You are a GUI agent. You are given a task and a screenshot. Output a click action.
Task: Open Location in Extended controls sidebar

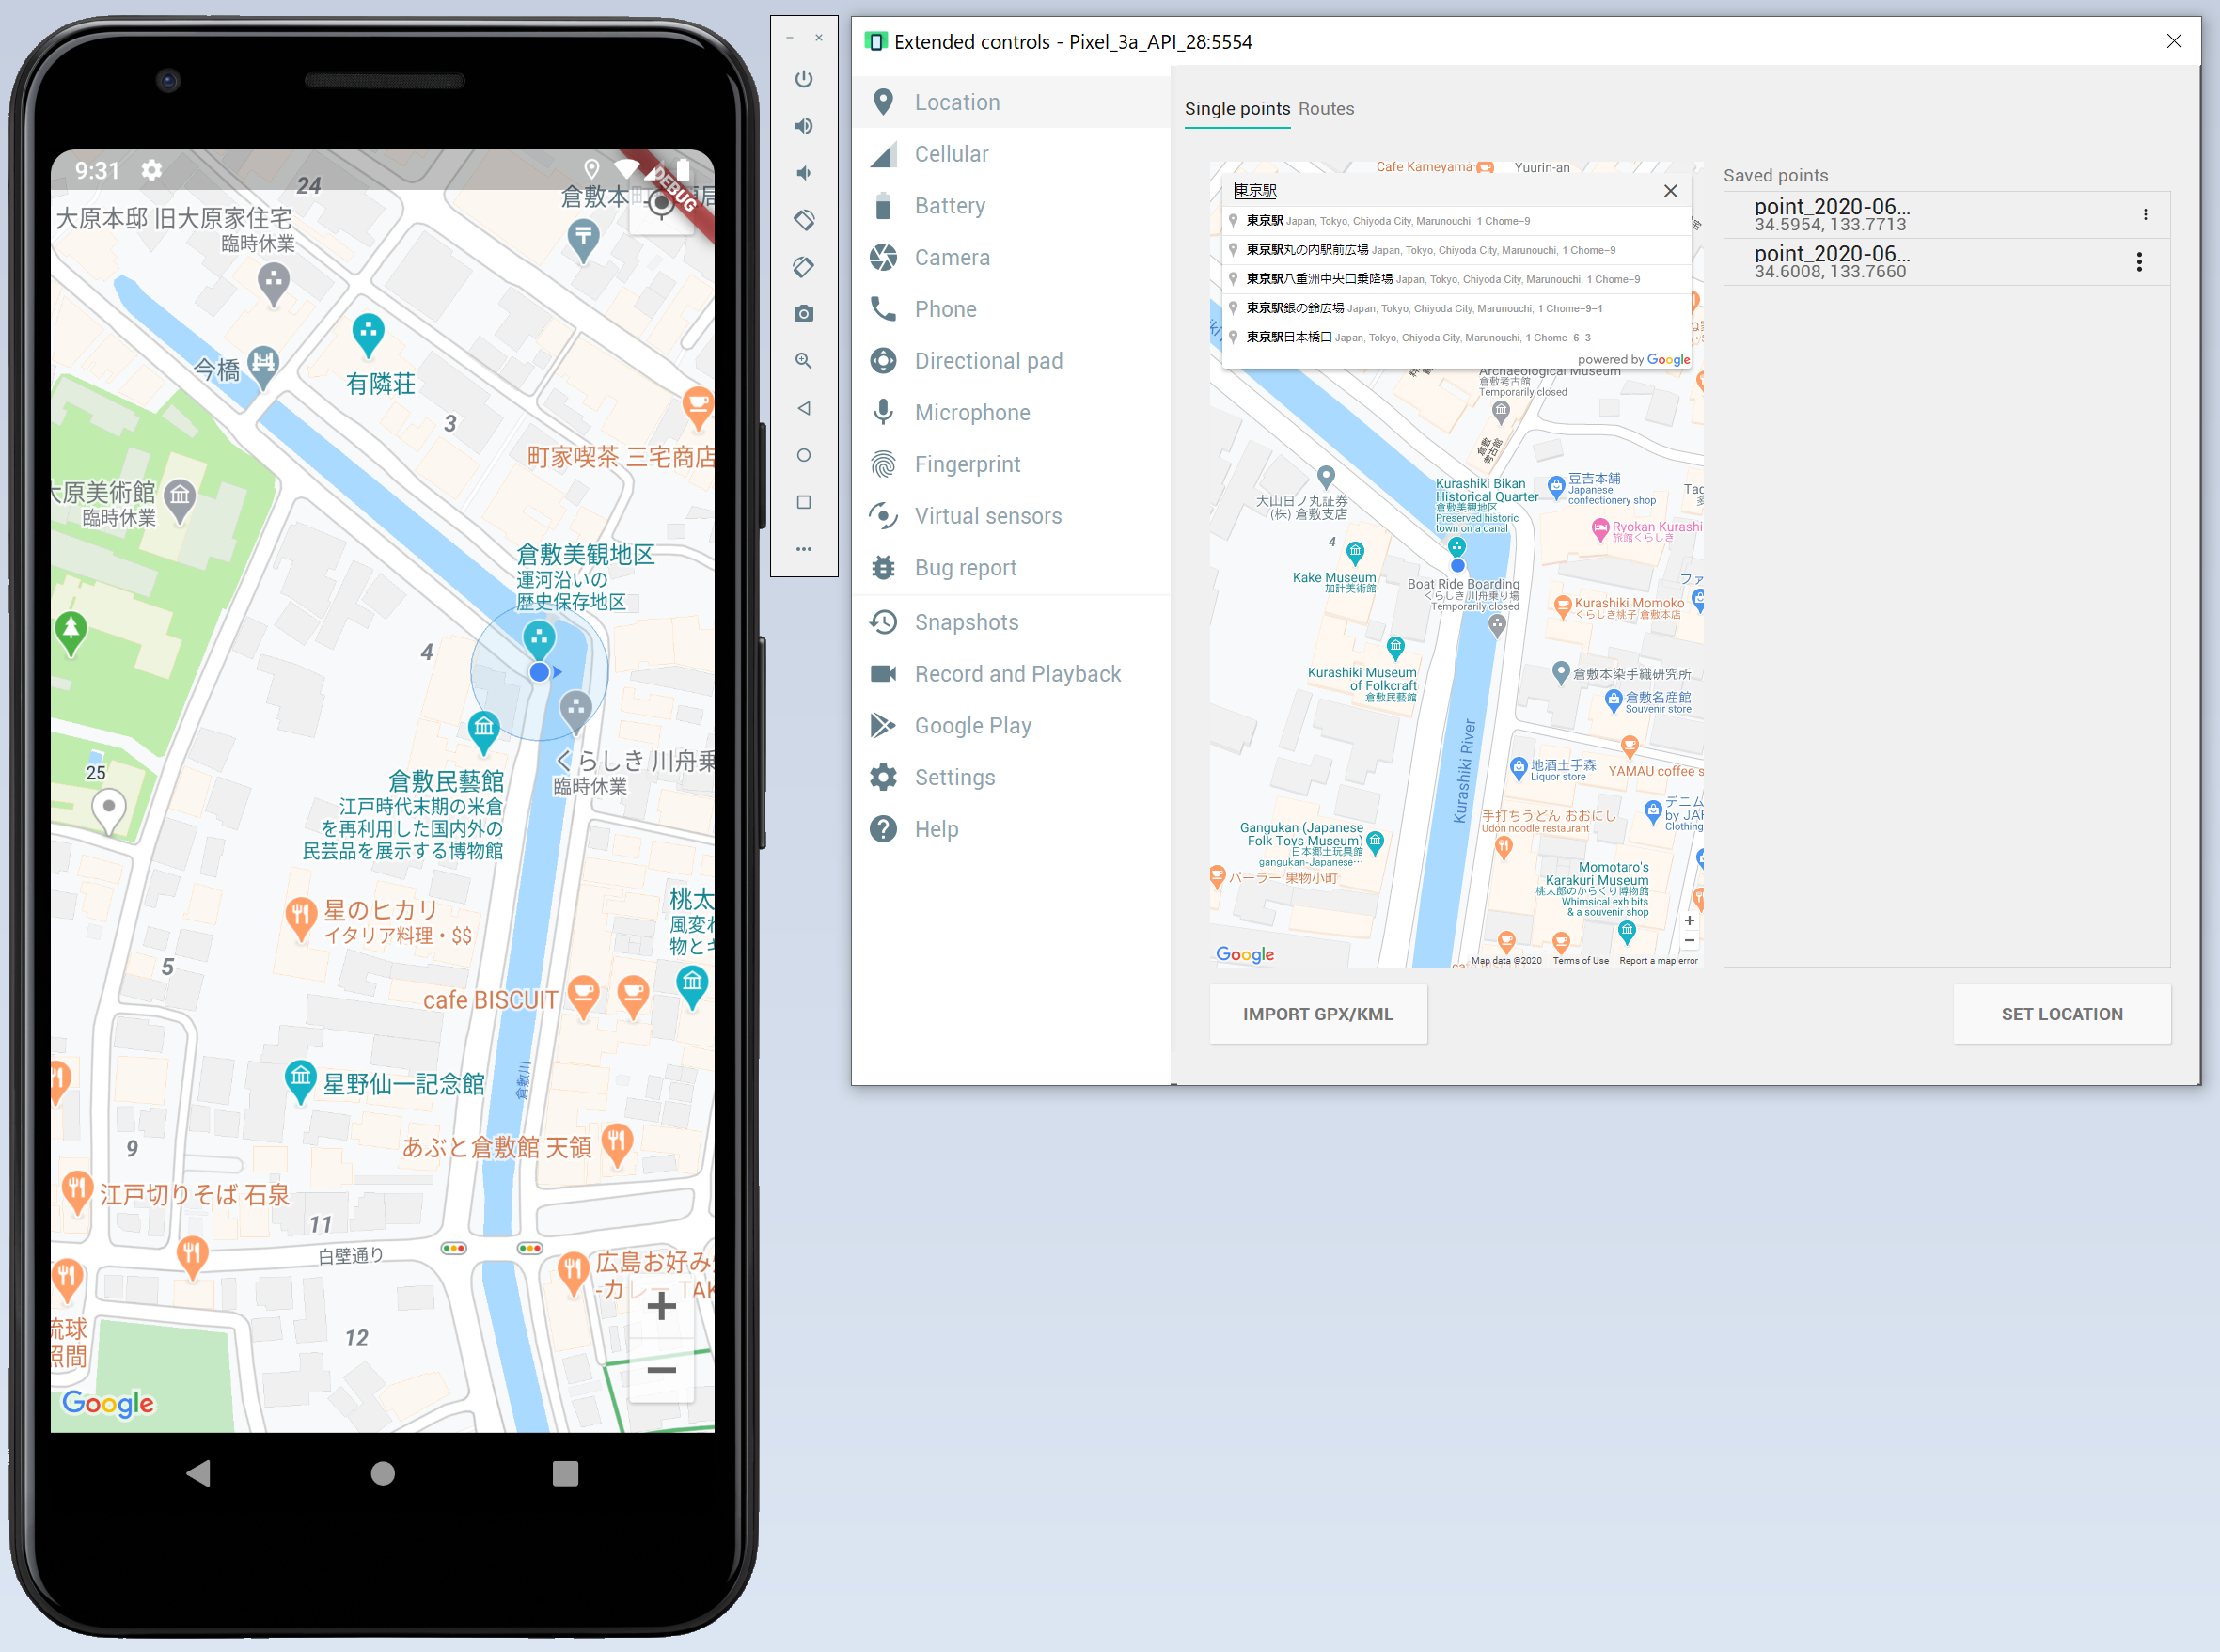tap(1011, 102)
